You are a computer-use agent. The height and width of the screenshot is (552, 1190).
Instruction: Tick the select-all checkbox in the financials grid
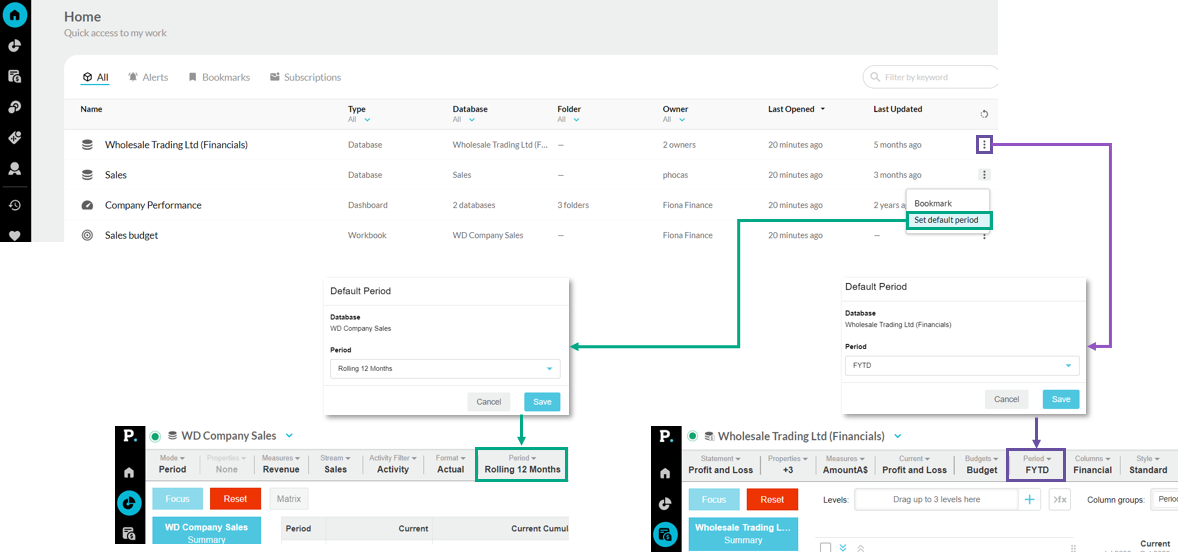[825, 547]
